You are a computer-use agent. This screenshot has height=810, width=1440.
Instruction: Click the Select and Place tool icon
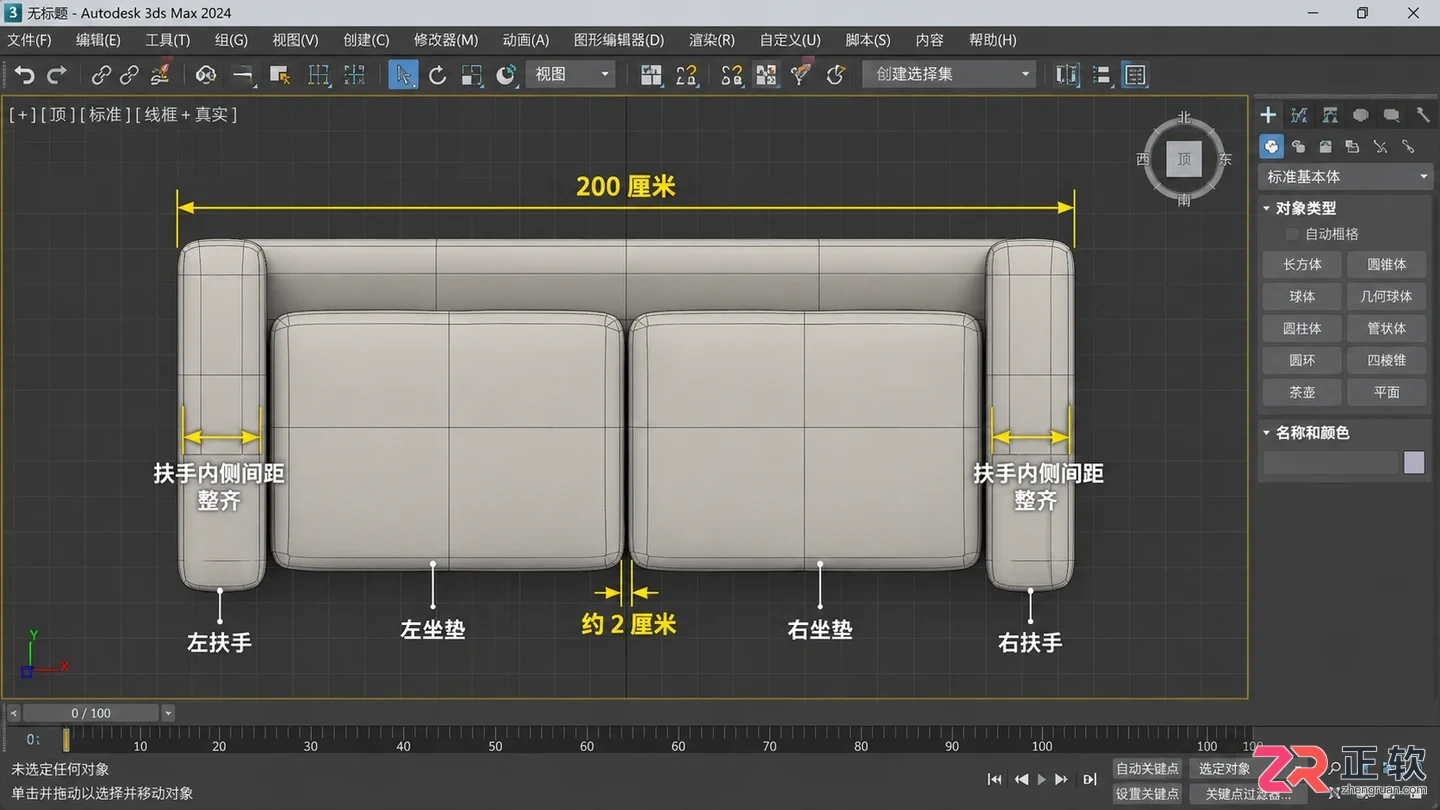pyautogui.click(x=506, y=75)
